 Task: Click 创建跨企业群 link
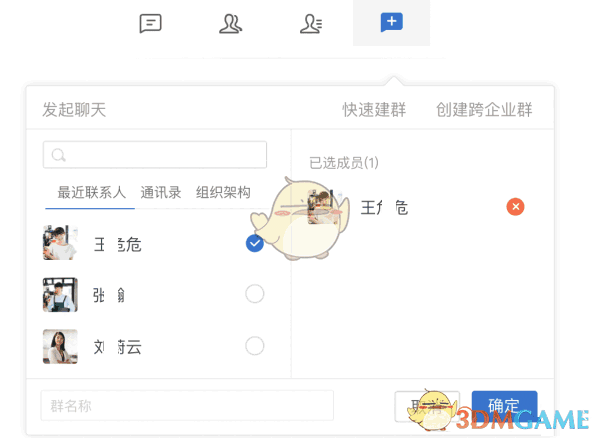484,110
